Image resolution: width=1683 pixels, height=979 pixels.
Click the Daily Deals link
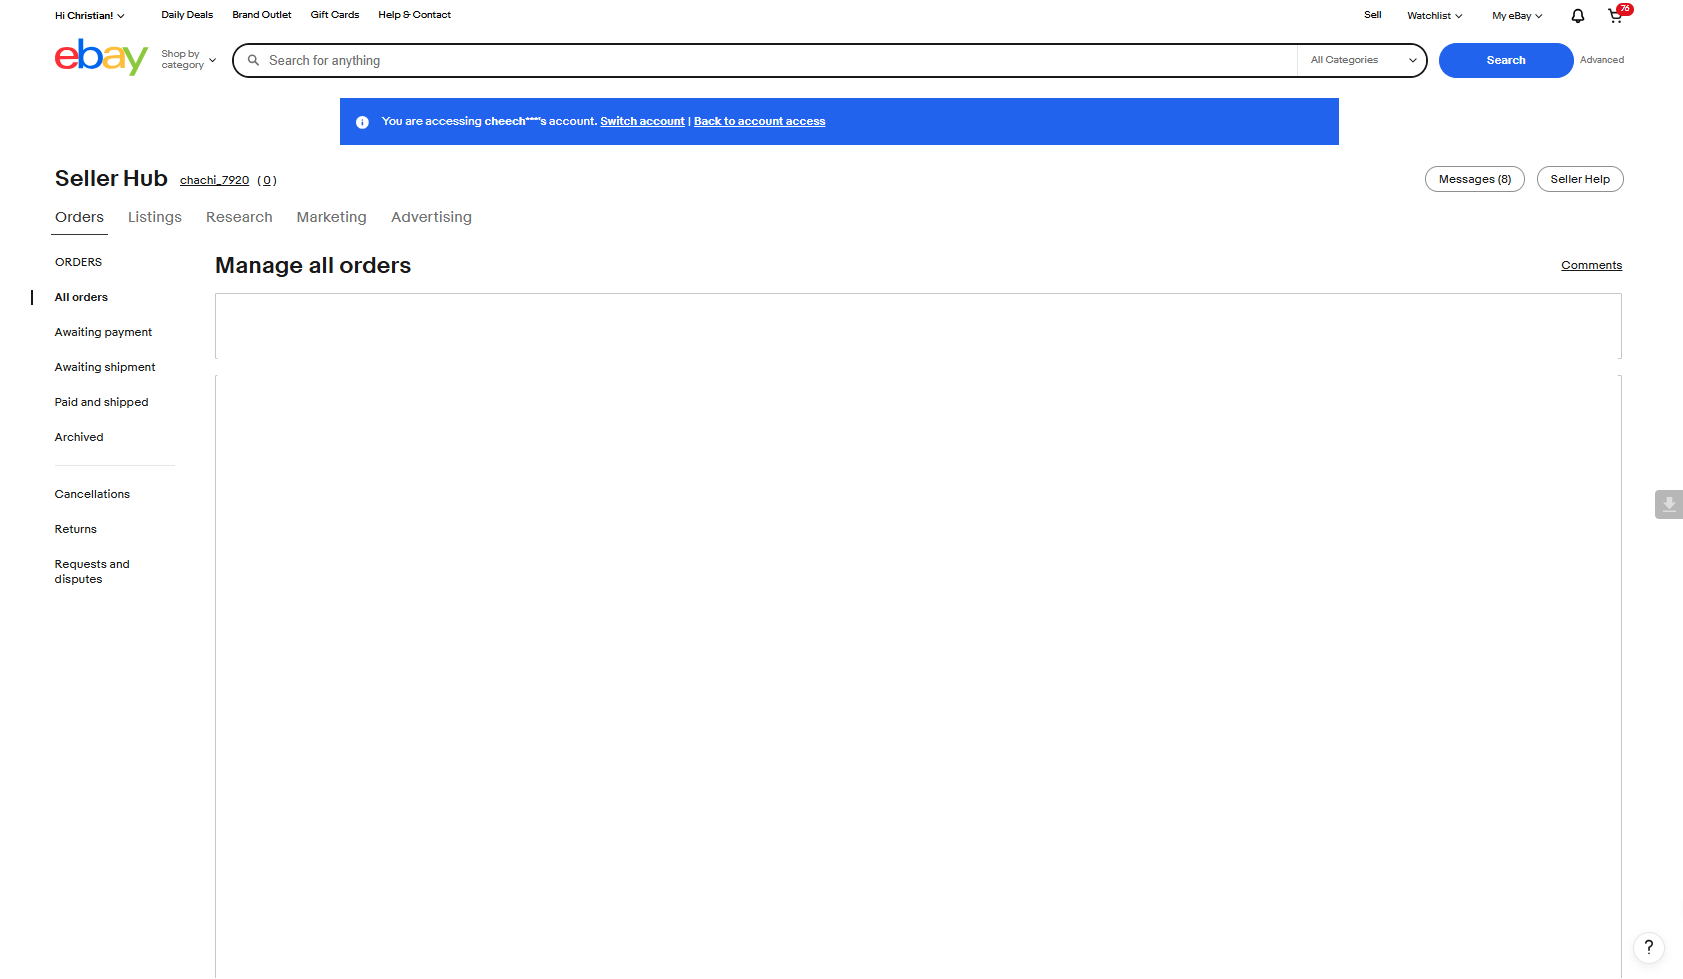(187, 15)
